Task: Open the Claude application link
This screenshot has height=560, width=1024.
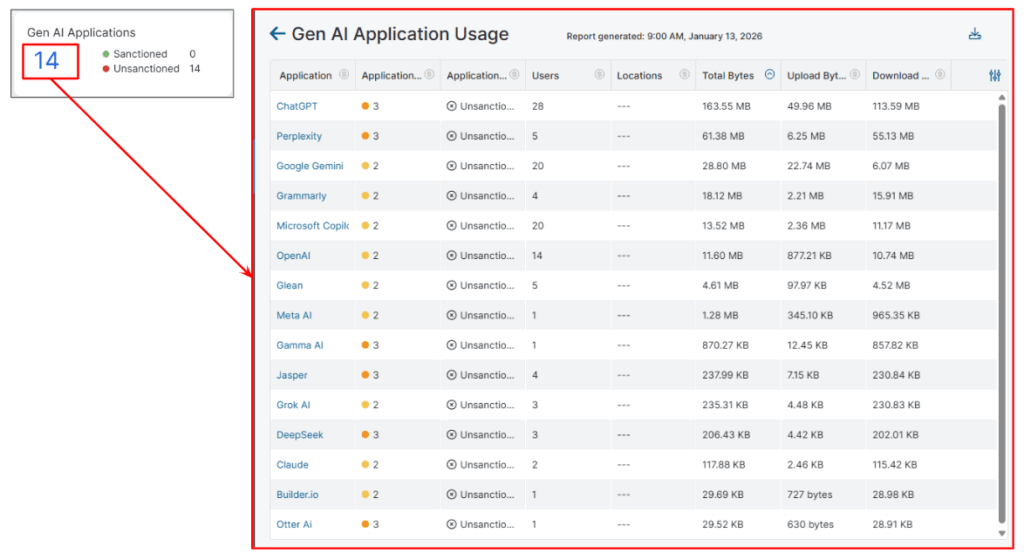Action: 292,465
